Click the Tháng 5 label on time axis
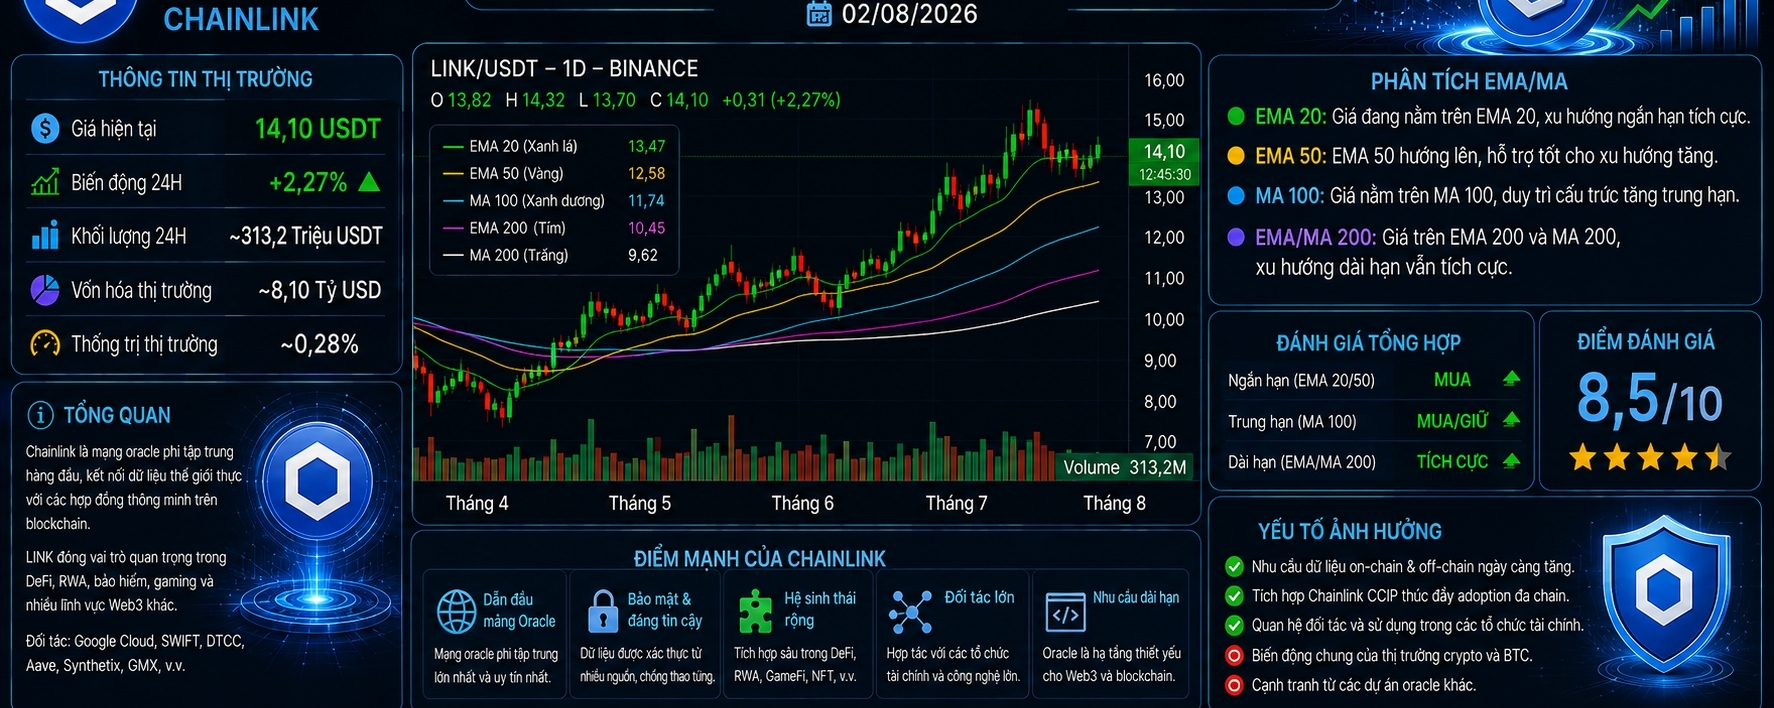The image size is (1774, 708). pos(640,503)
